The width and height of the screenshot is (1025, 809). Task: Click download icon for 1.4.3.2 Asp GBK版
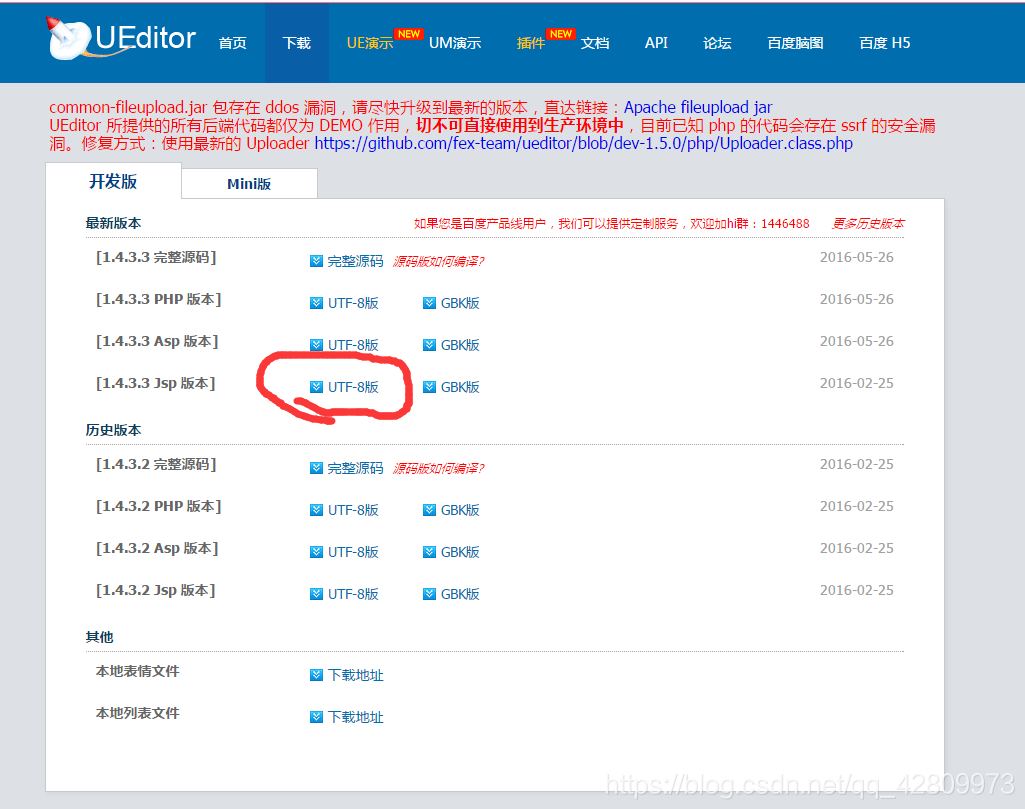[429, 552]
